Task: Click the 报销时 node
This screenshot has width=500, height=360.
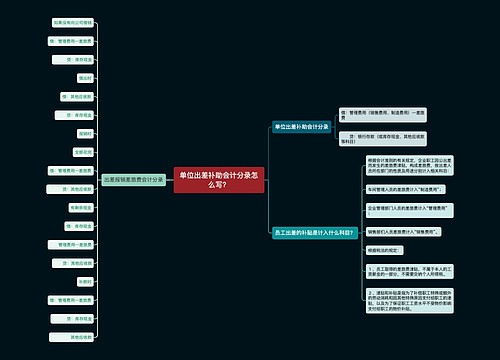Action: tap(85, 134)
